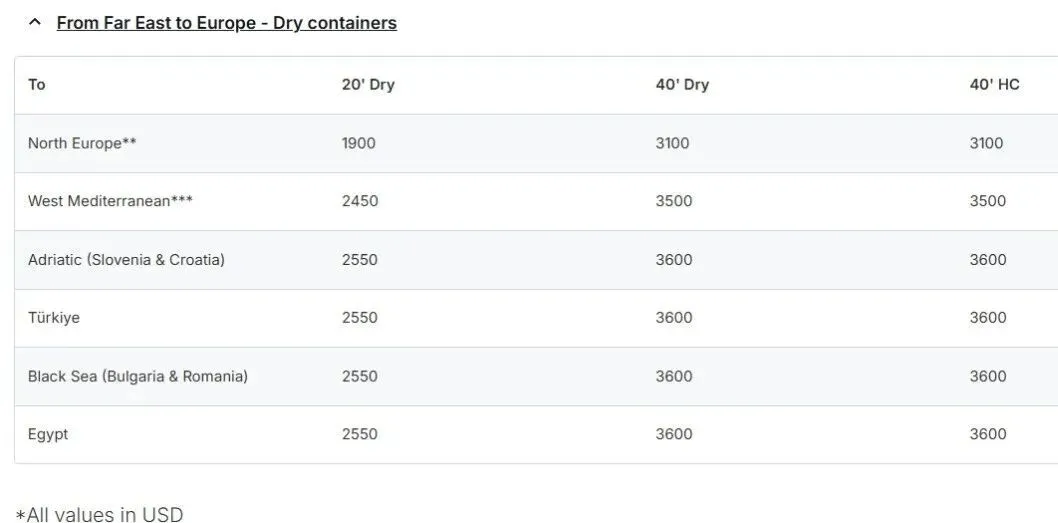Select the Egypt row label

click(x=48, y=434)
